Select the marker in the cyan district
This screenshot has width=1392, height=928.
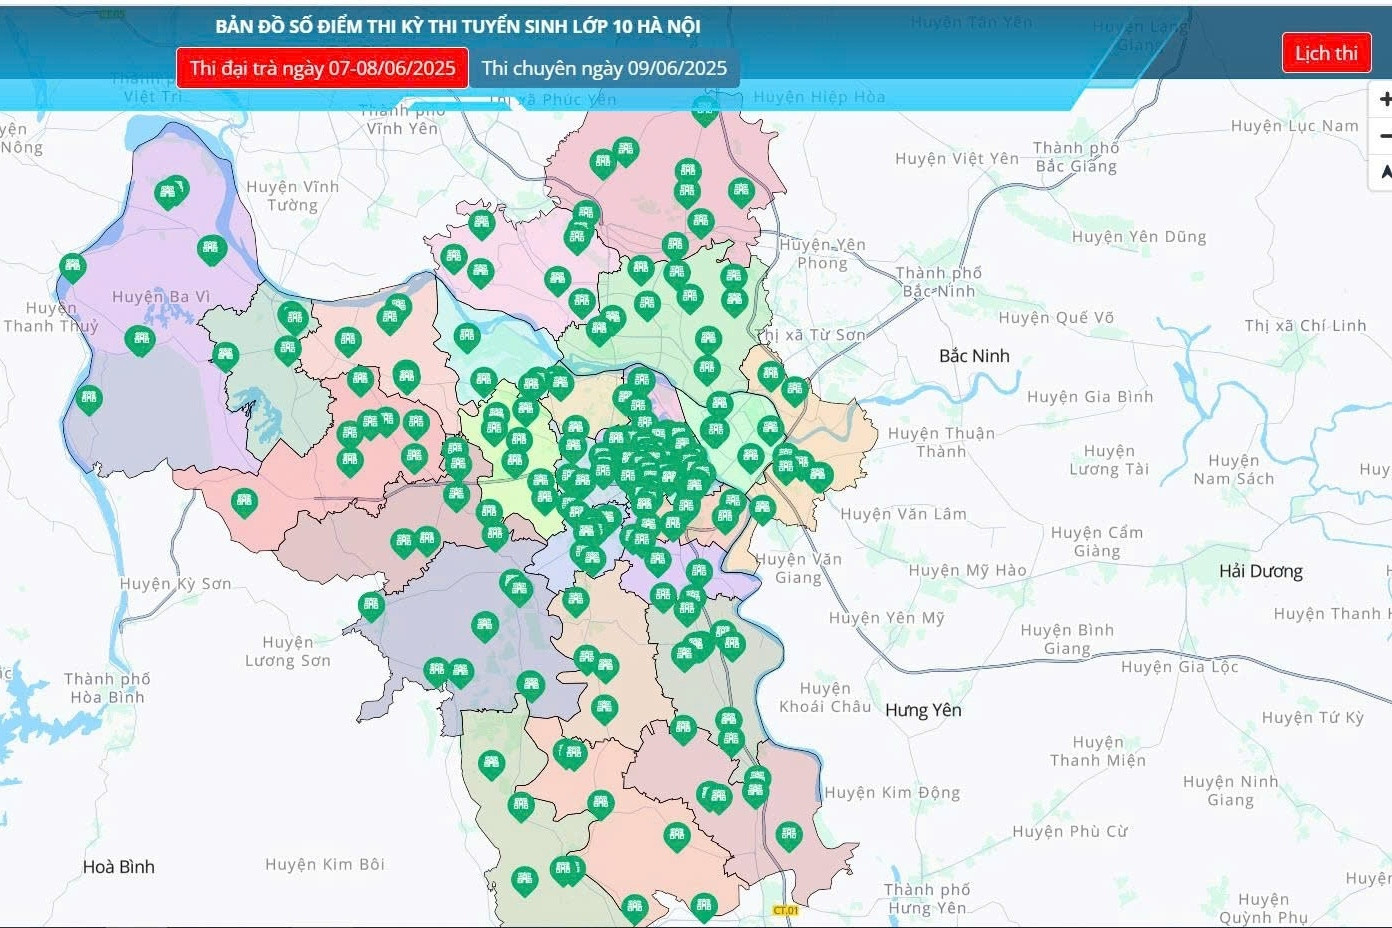(x=466, y=336)
